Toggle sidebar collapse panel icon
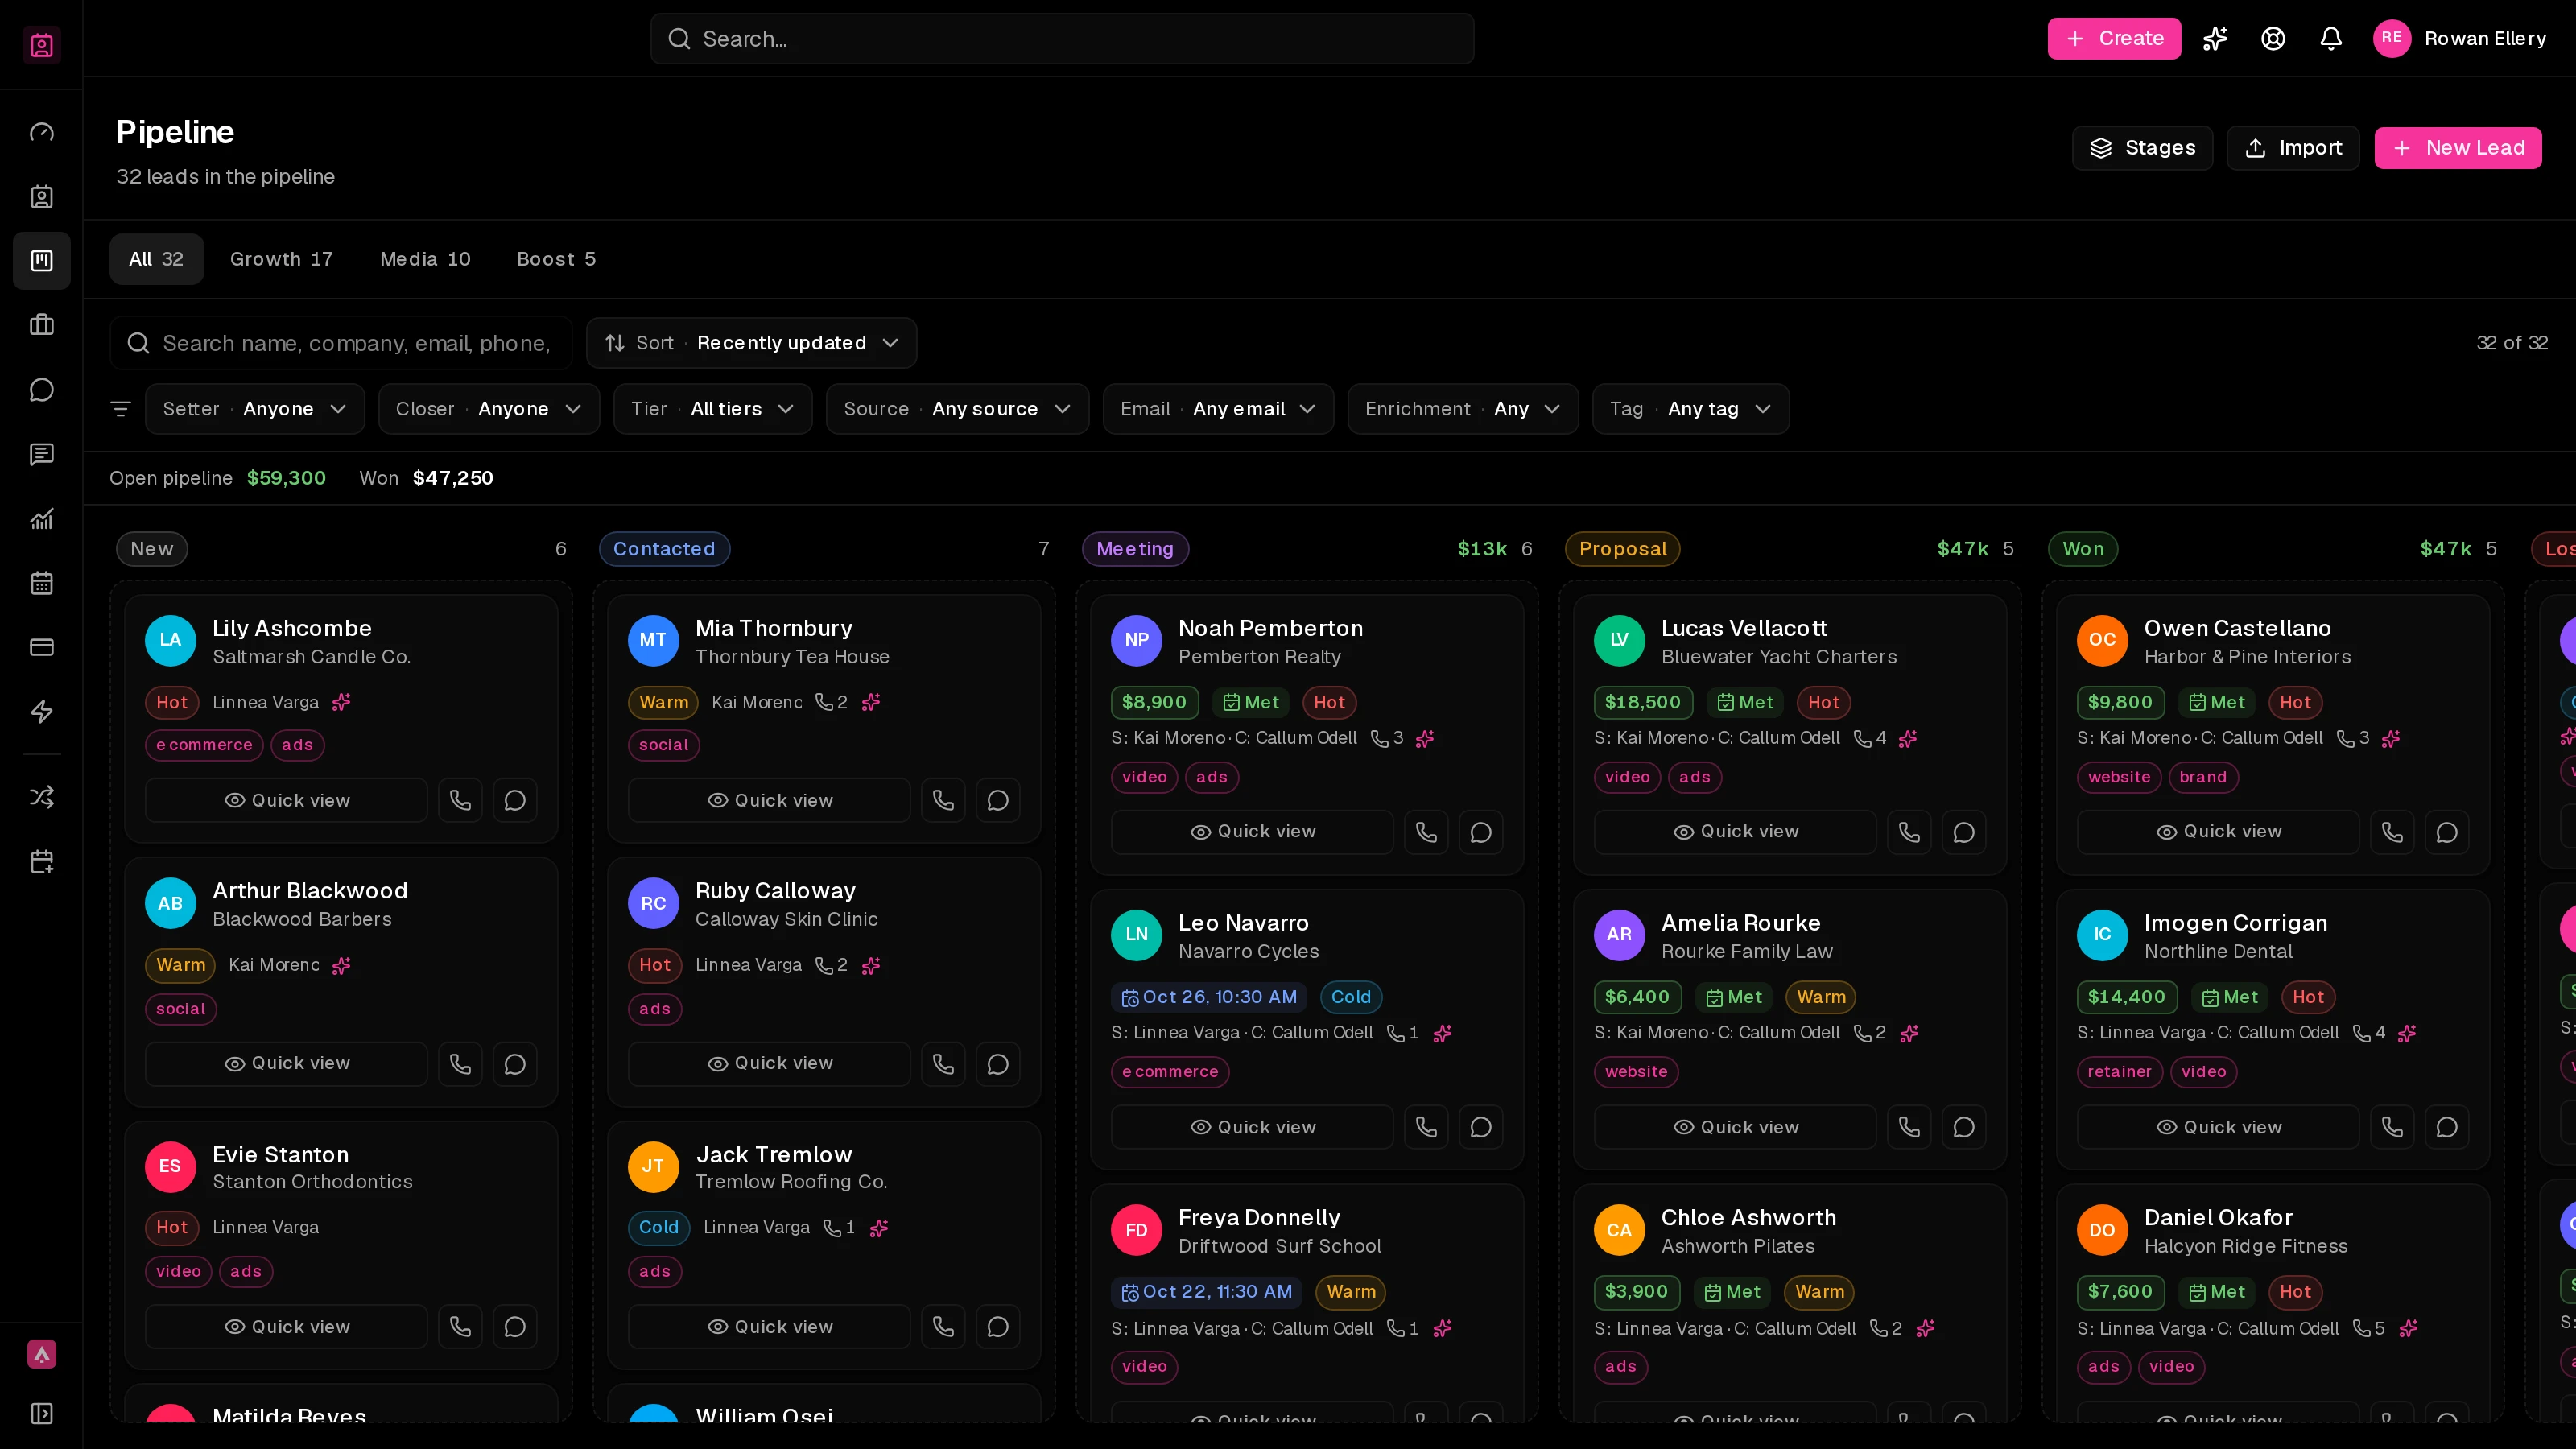This screenshot has height=1449, width=2576. (x=41, y=1413)
